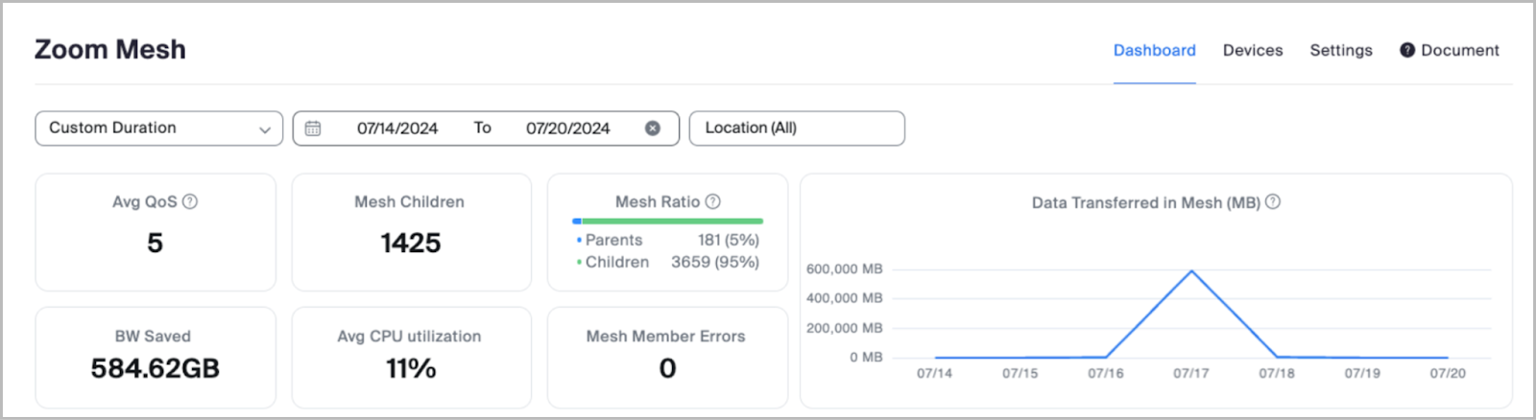The image size is (1536, 420).
Task: Click the BW Saved label
Action: click(x=153, y=336)
